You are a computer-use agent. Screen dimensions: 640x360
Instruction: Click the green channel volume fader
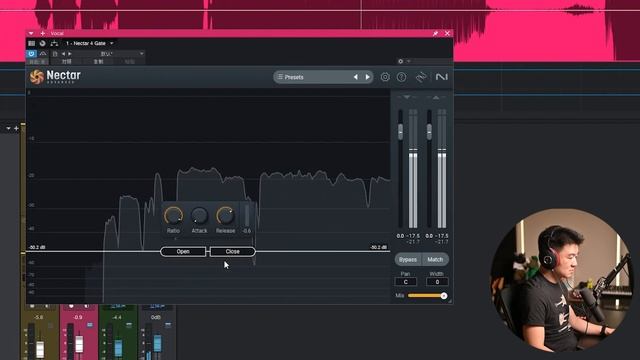click(x=118, y=348)
